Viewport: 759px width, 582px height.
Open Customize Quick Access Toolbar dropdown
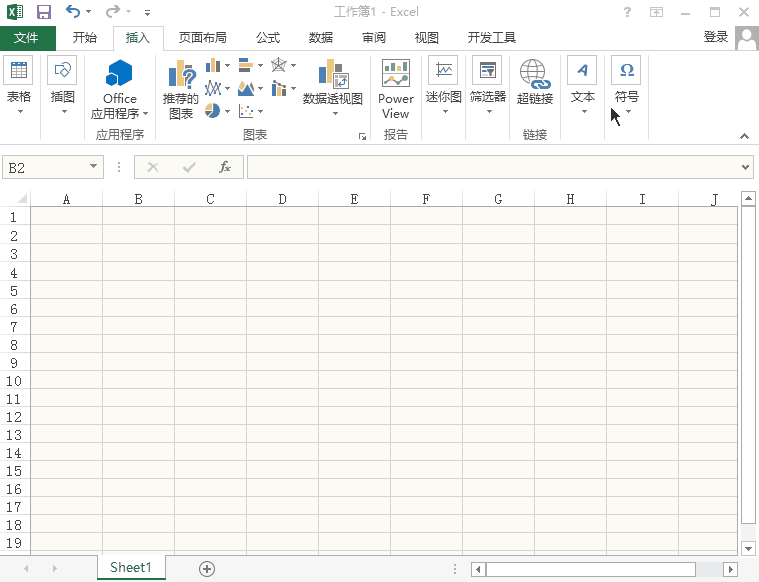147,13
